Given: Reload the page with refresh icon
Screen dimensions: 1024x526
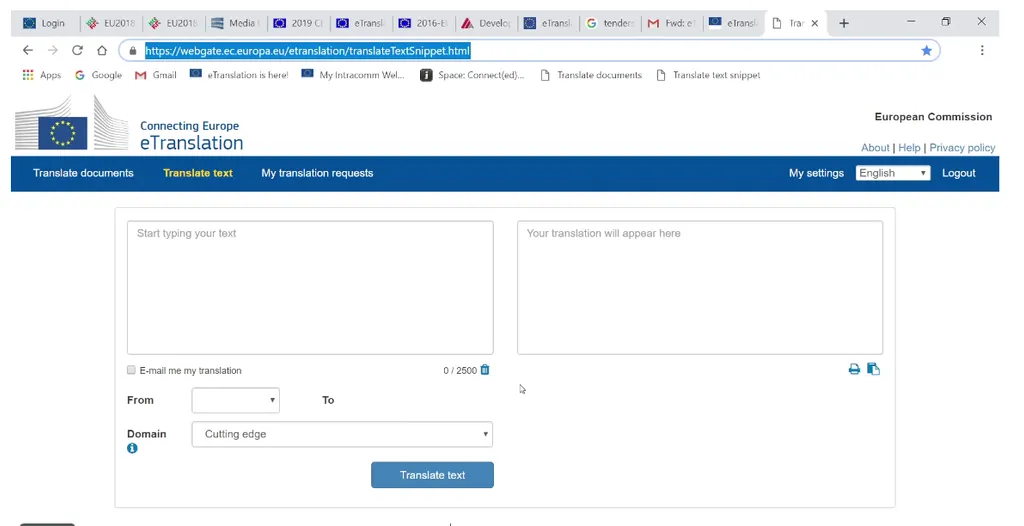Looking at the screenshot, I should (77, 50).
